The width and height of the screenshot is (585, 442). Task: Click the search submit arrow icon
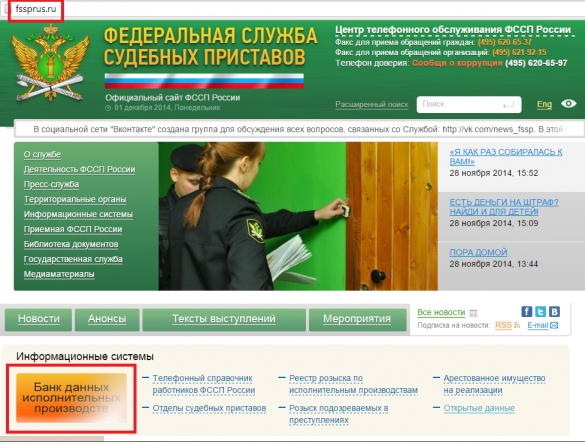(508, 105)
